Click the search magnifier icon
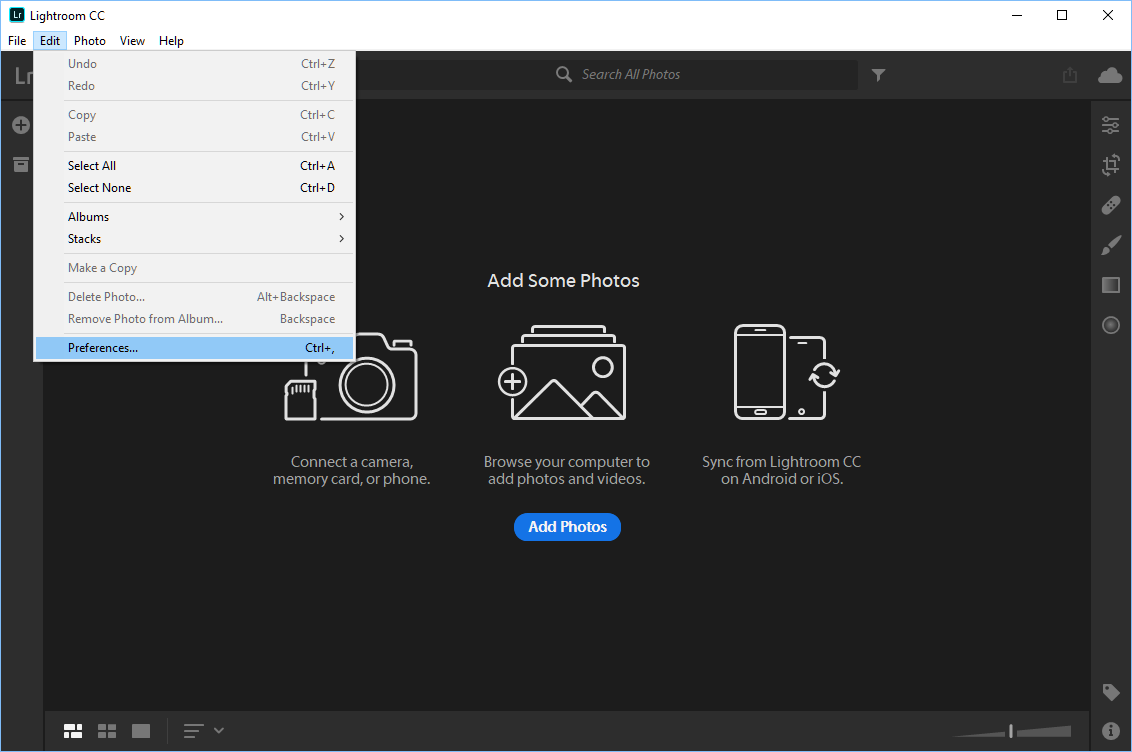Screen dimensions: 1132x752 [564, 74]
